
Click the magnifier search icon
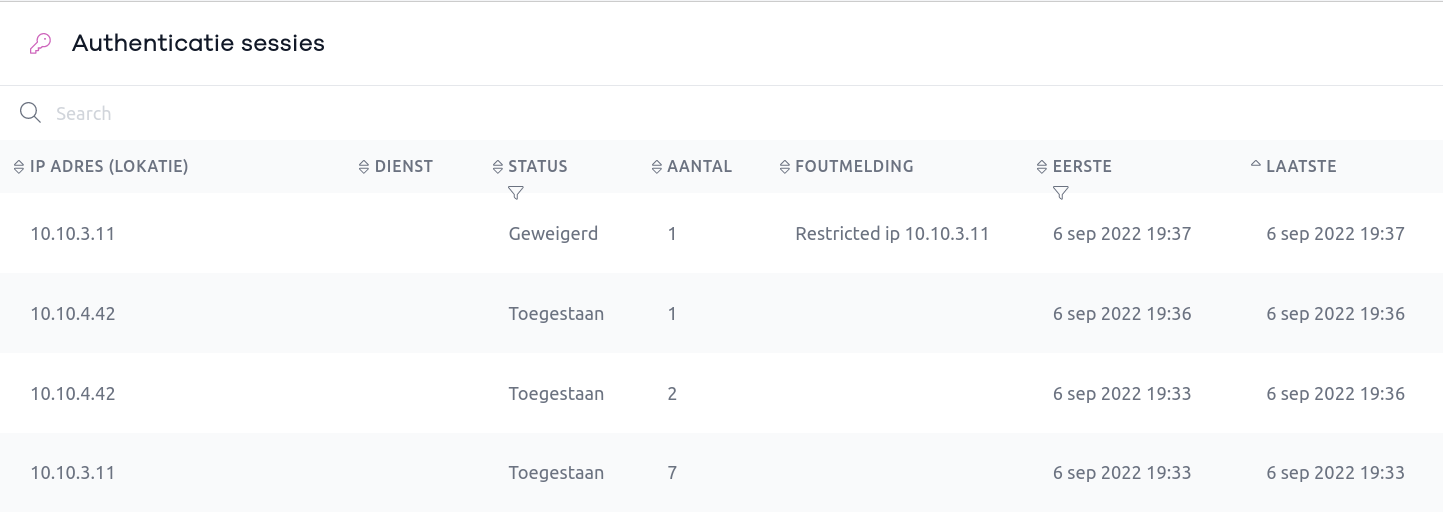(30, 113)
